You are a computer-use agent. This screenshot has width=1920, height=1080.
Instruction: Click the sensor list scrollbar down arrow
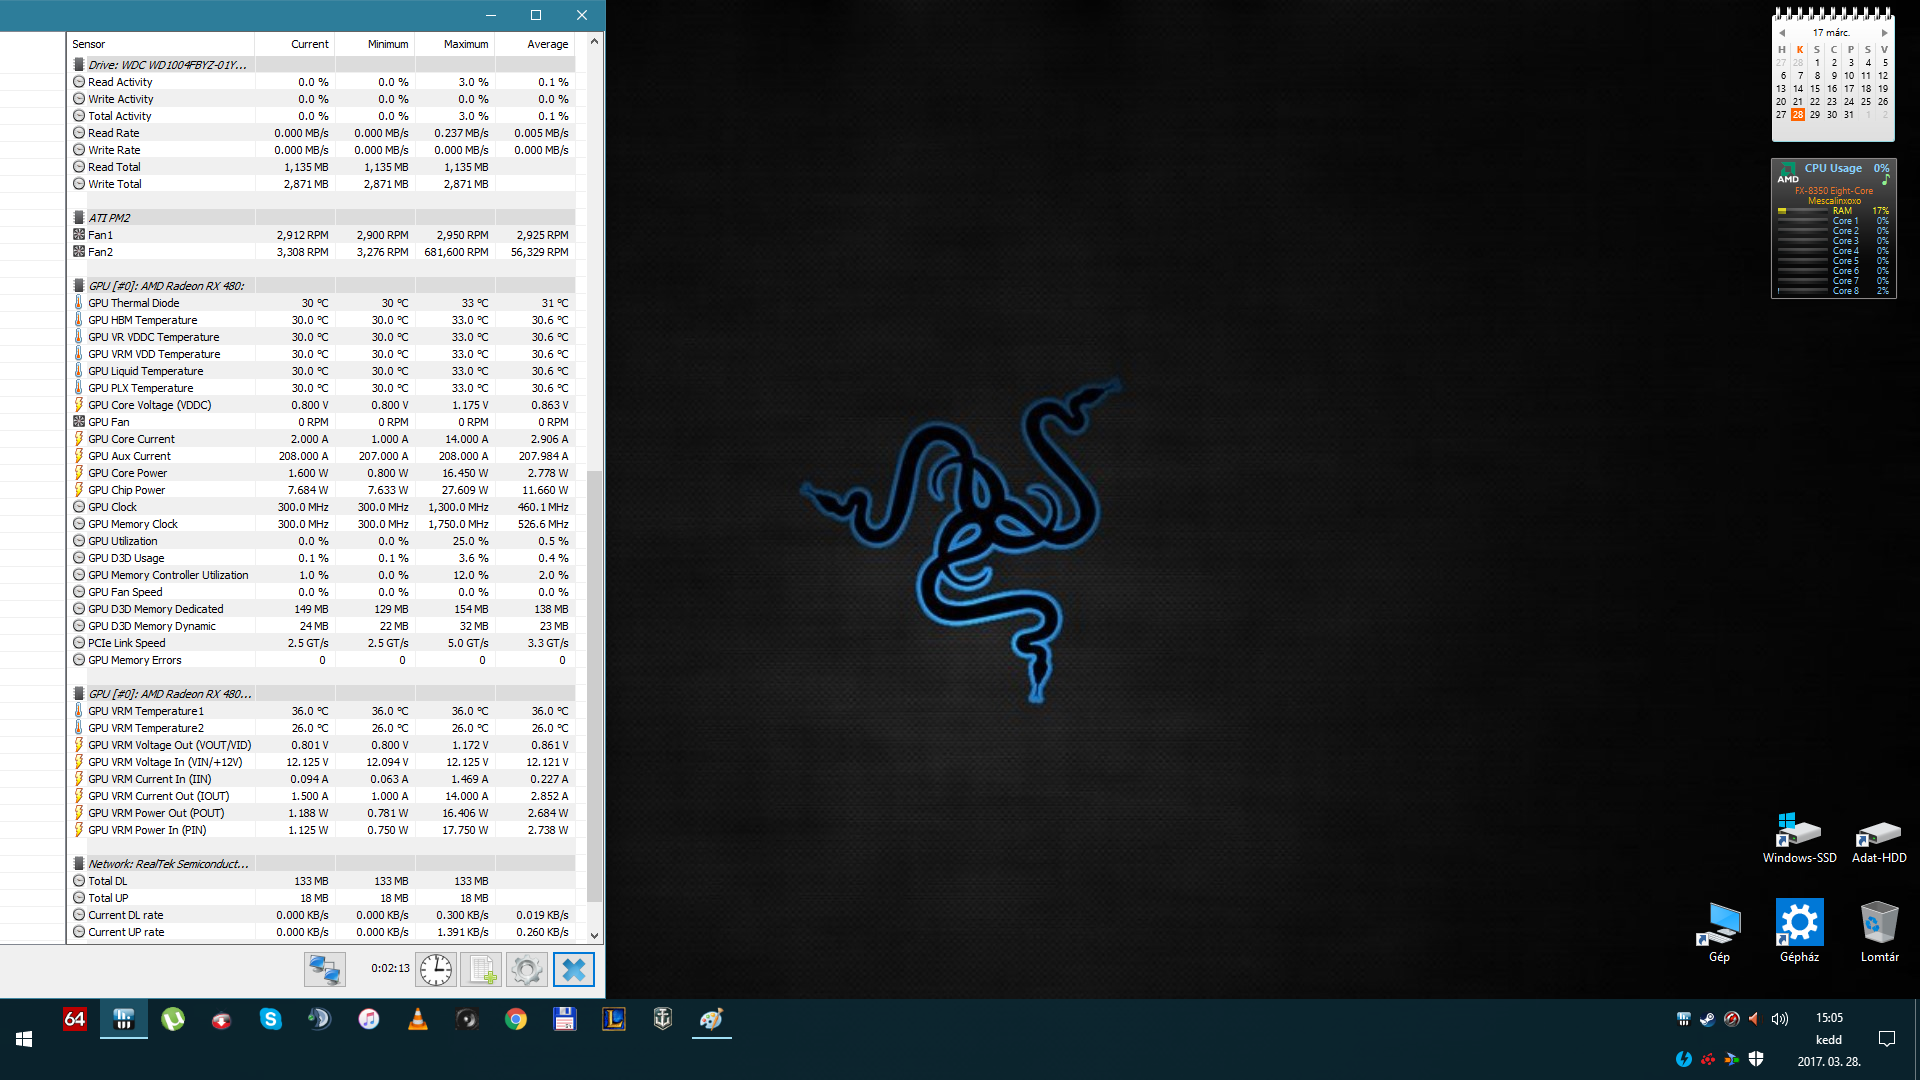pos(594,936)
